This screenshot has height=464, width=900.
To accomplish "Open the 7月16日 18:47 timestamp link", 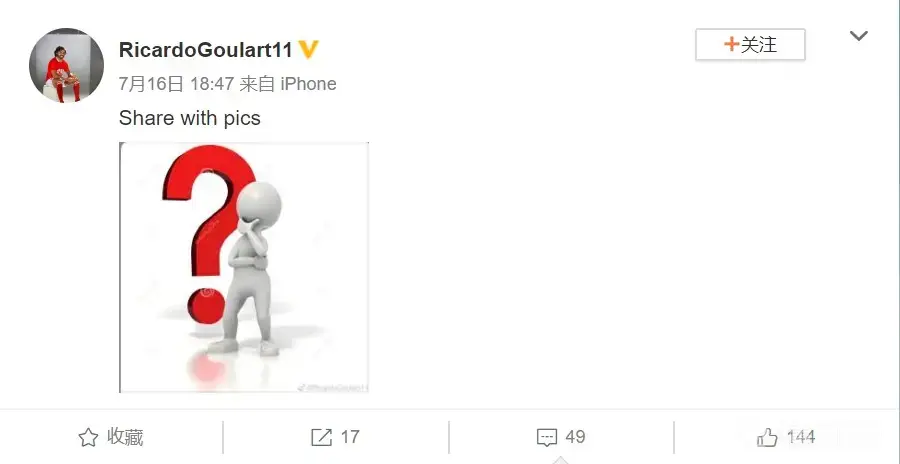I will click(x=176, y=84).
